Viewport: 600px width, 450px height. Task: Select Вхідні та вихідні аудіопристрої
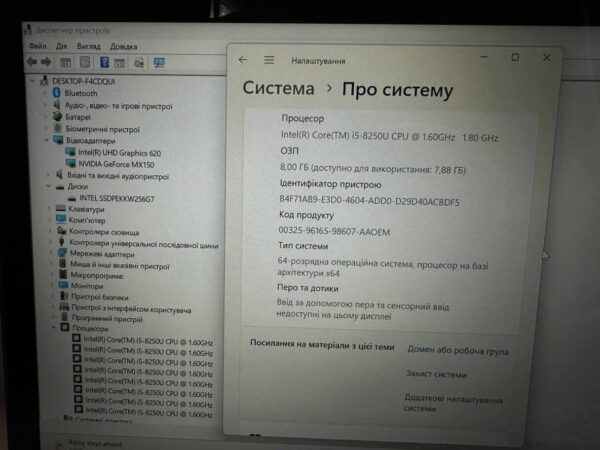pyautogui.click(x=118, y=176)
